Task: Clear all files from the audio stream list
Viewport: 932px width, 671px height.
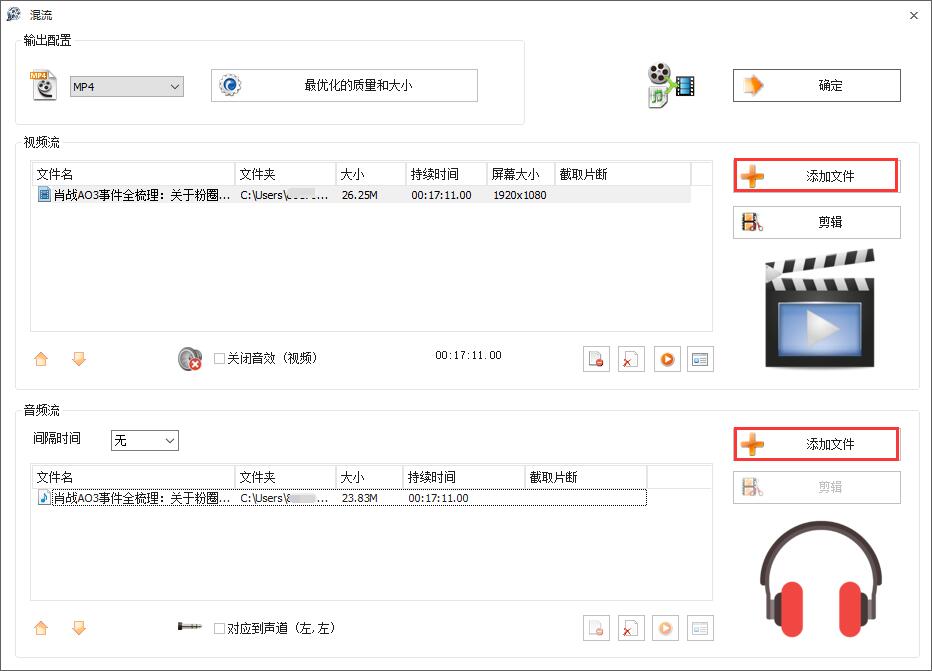Action: tap(631, 628)
